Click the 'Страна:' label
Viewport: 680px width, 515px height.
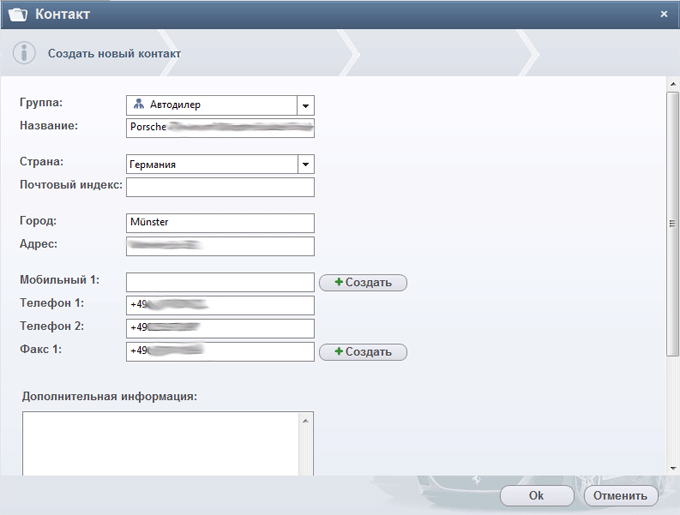click(42, 162)
